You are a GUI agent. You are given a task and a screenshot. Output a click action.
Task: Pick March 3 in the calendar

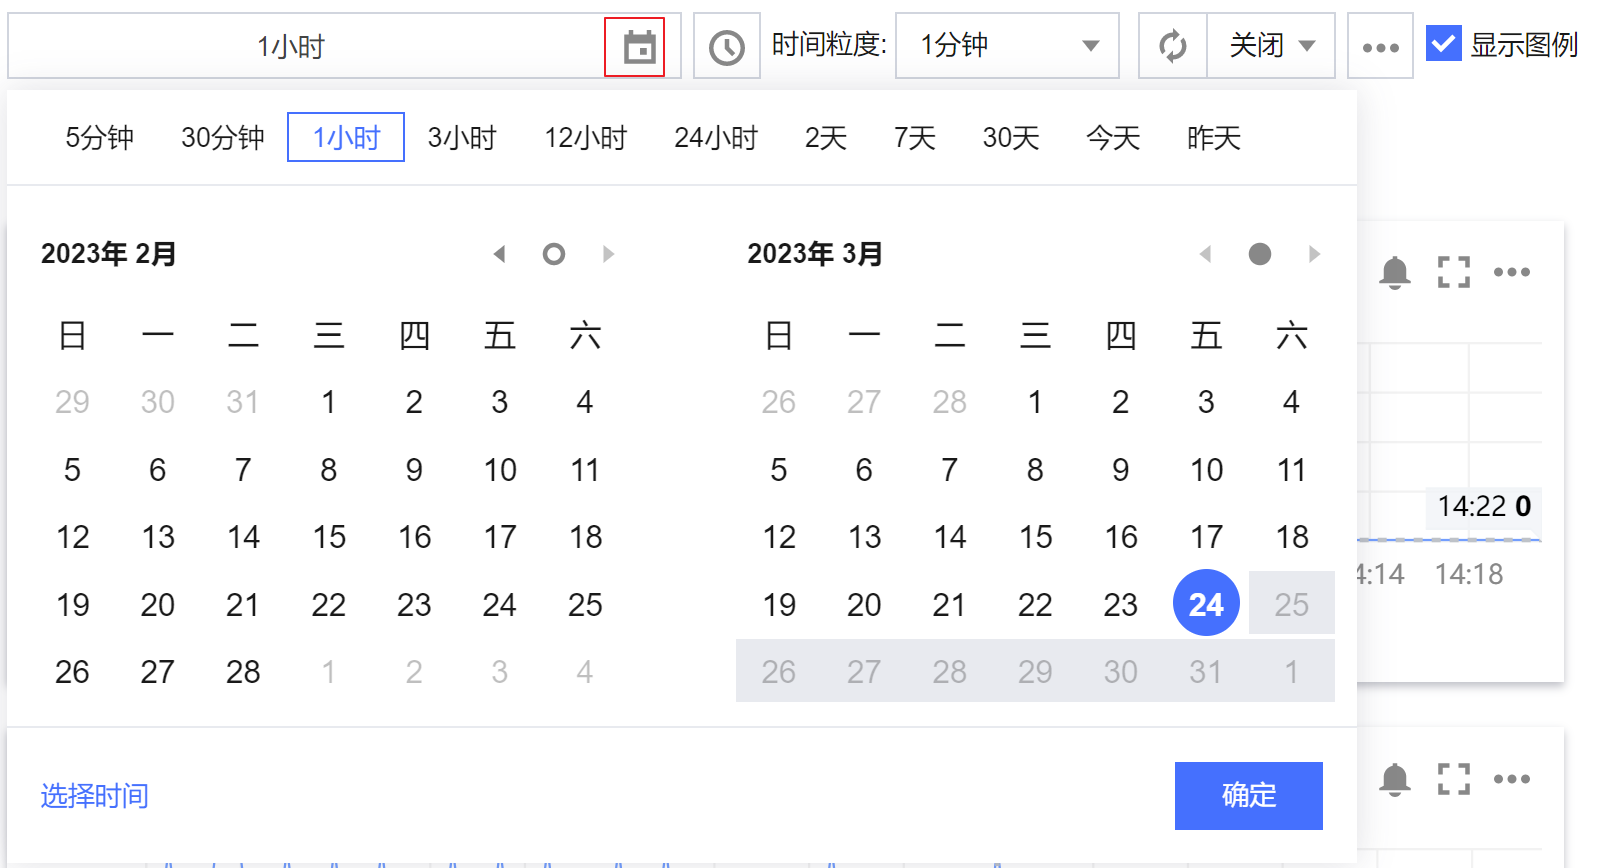[1206, 402]
